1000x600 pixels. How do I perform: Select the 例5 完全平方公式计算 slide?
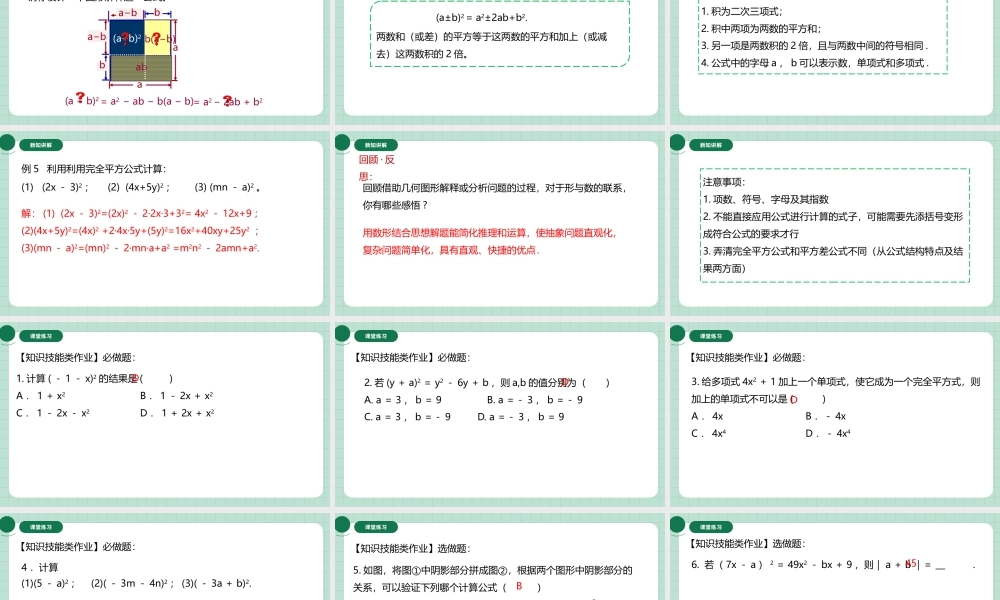[x=166, y=220]
